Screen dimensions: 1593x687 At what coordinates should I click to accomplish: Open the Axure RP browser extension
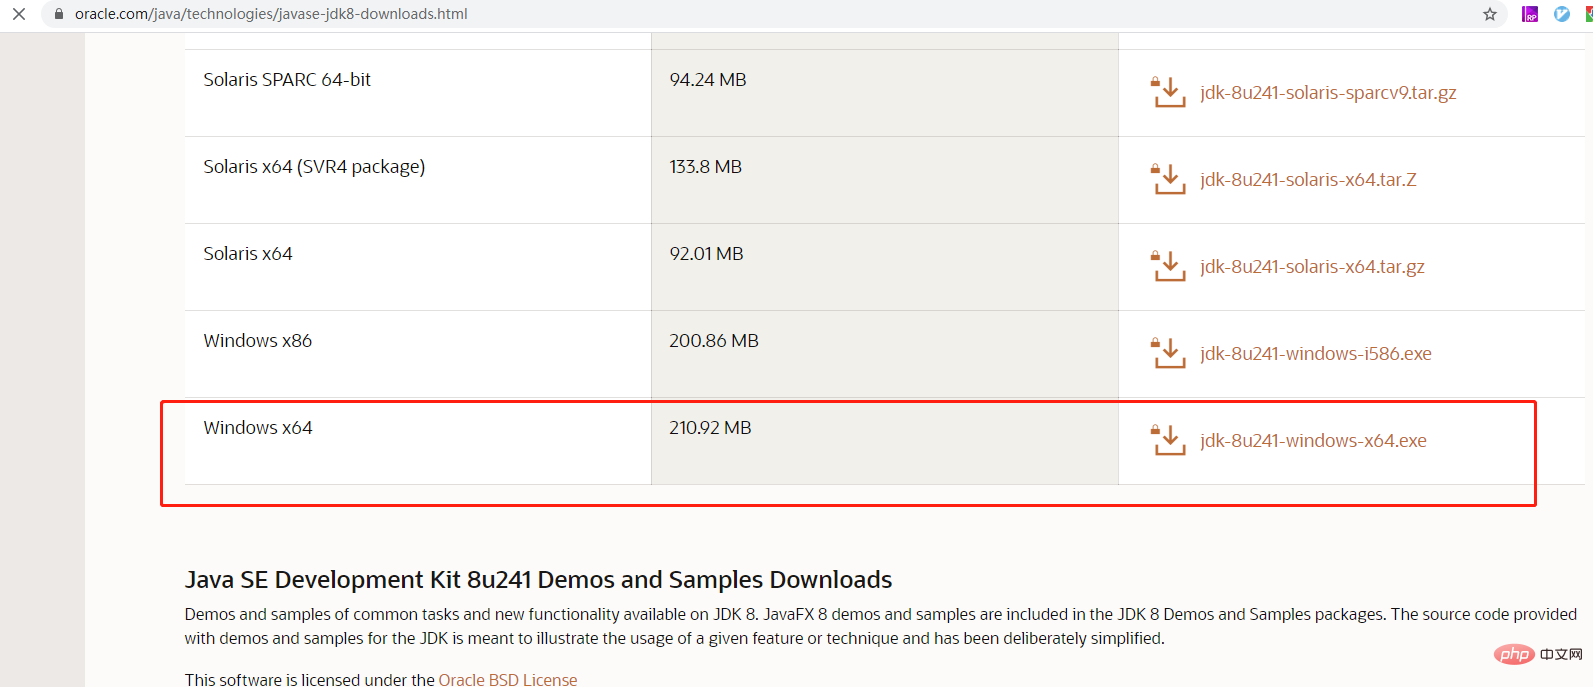(1530, 14)
